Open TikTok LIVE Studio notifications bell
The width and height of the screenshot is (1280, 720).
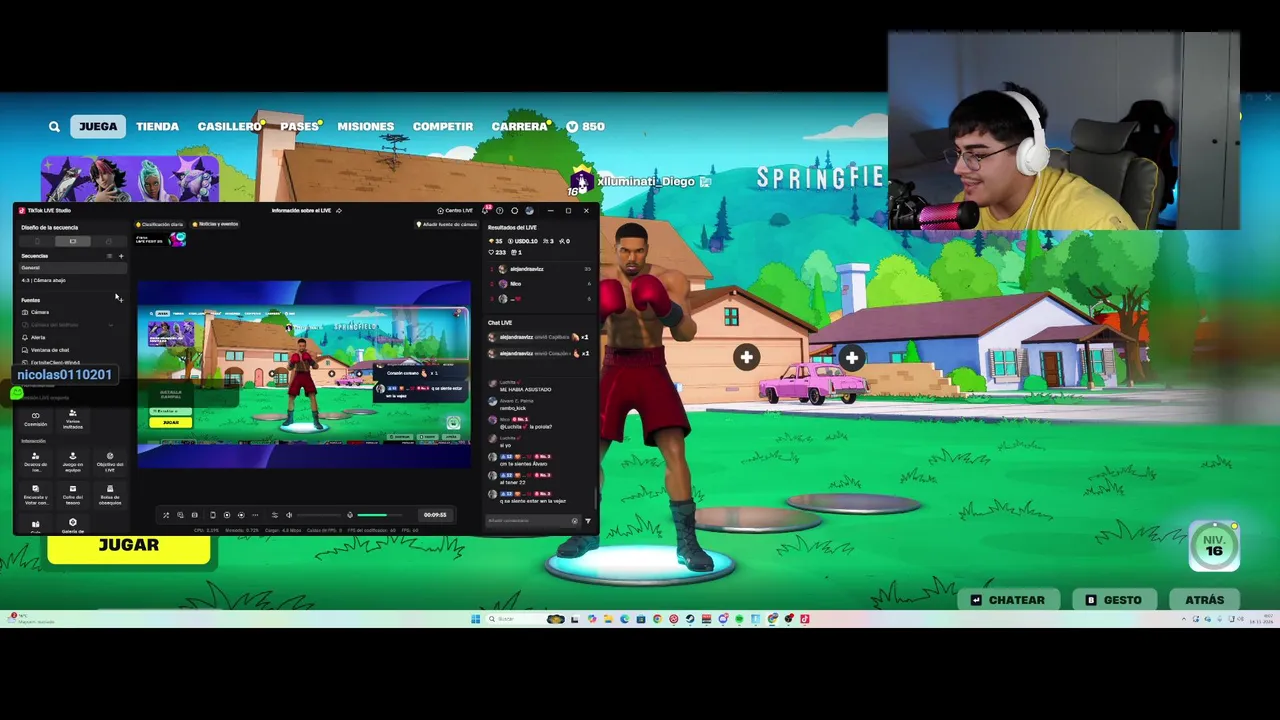[485, 211]
